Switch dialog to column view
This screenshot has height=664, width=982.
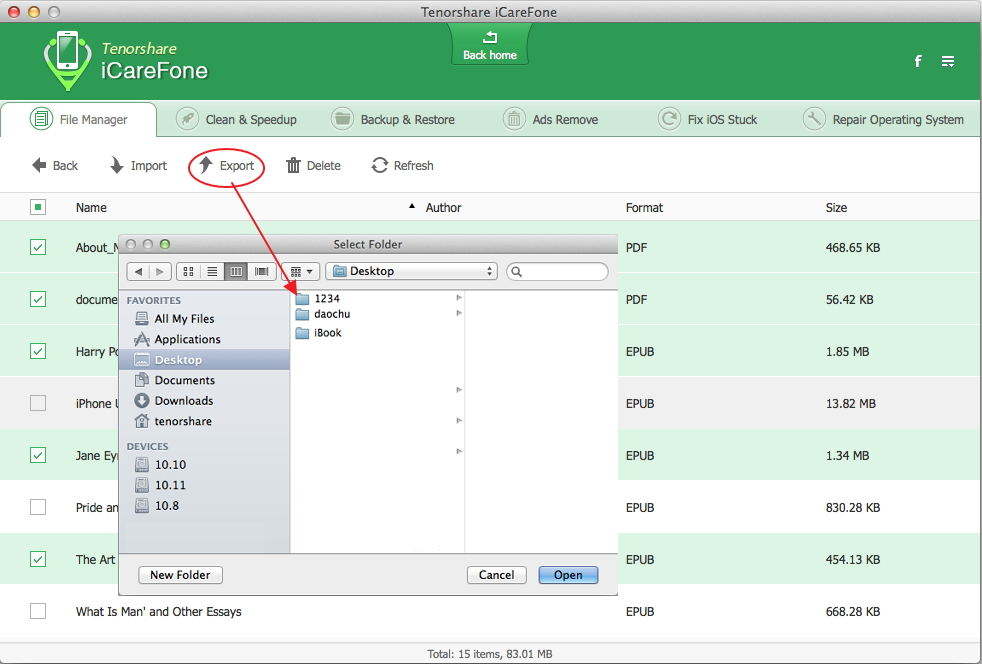pyautogui.click(x=236, y=271)
